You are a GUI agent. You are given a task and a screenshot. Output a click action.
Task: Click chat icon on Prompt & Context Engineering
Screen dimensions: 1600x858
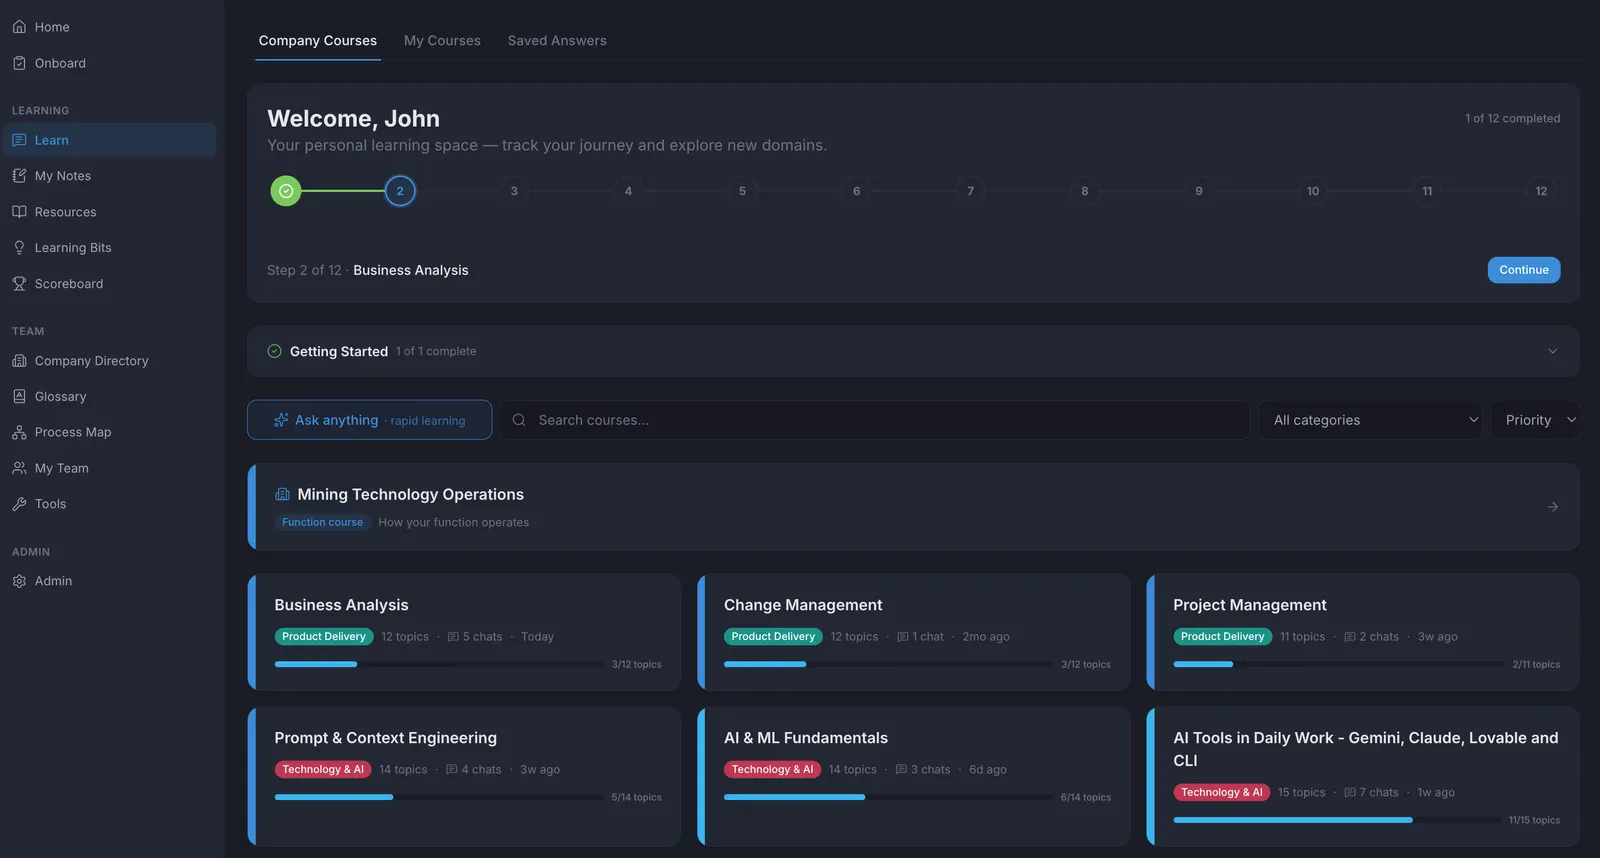pos(452,770)
